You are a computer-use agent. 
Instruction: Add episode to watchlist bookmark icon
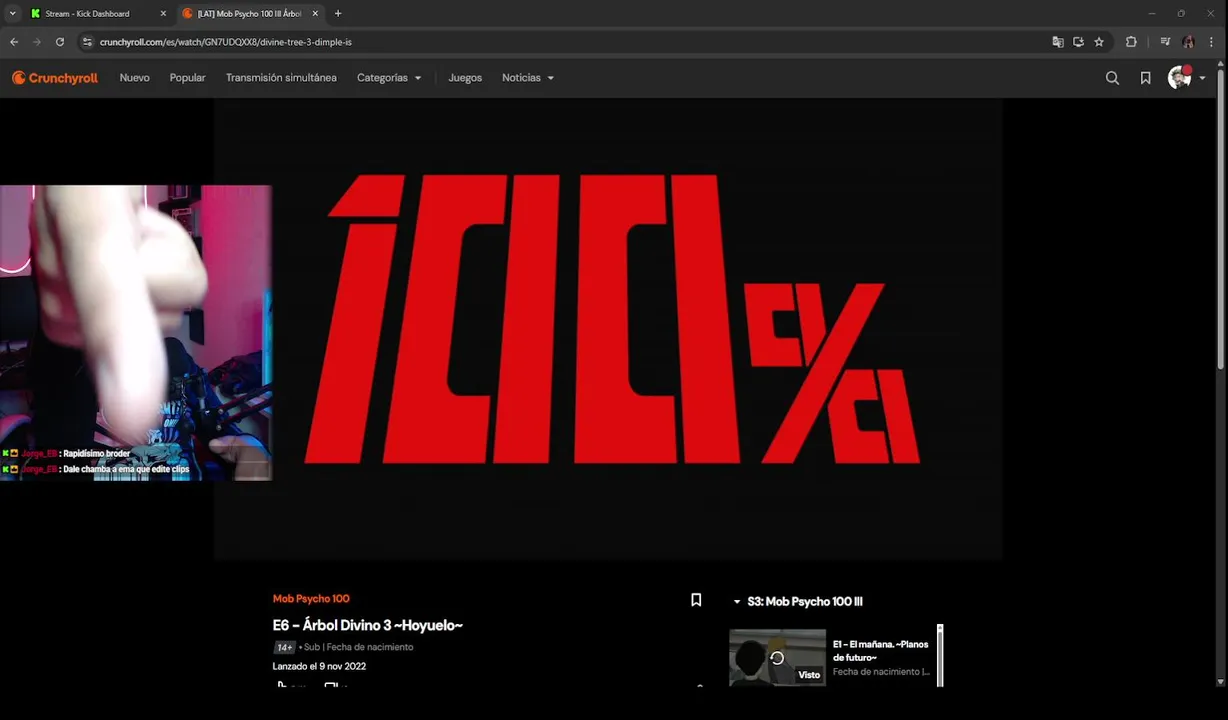(x=696, y=600)
